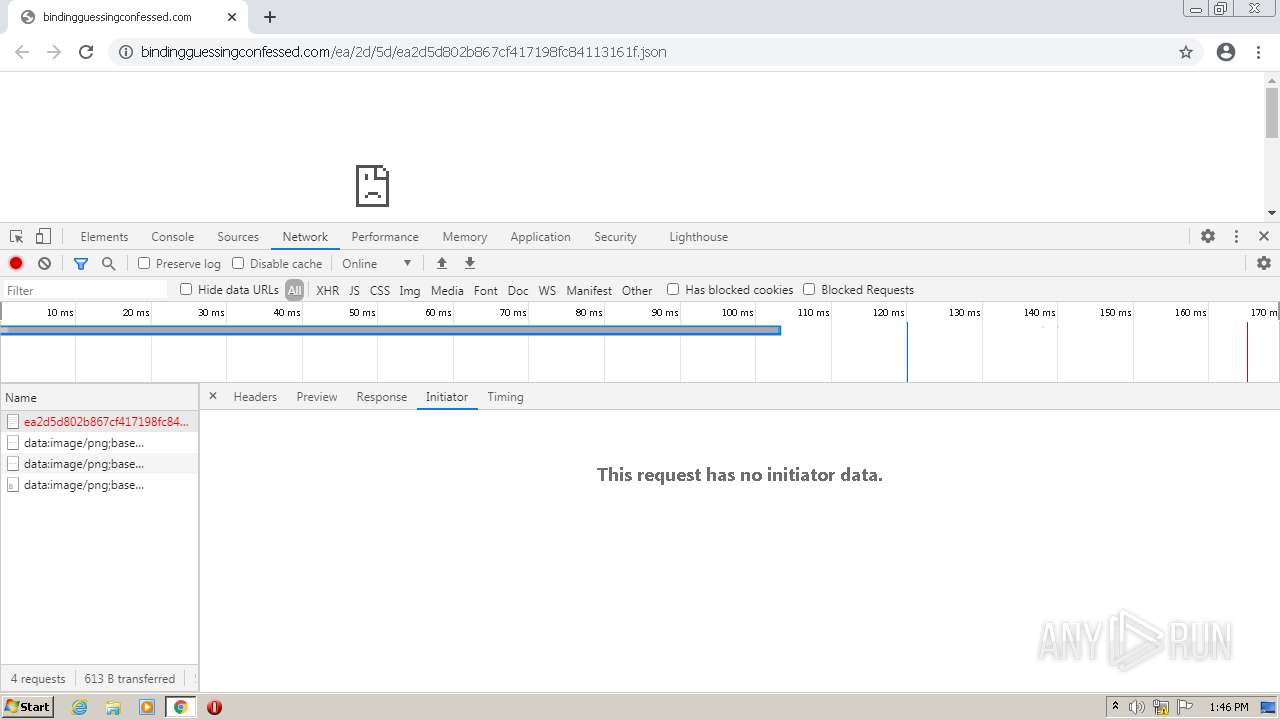The height and width of the screenshot is (720, 1280).
Task: Reload the page
Action: pos(86,52)
